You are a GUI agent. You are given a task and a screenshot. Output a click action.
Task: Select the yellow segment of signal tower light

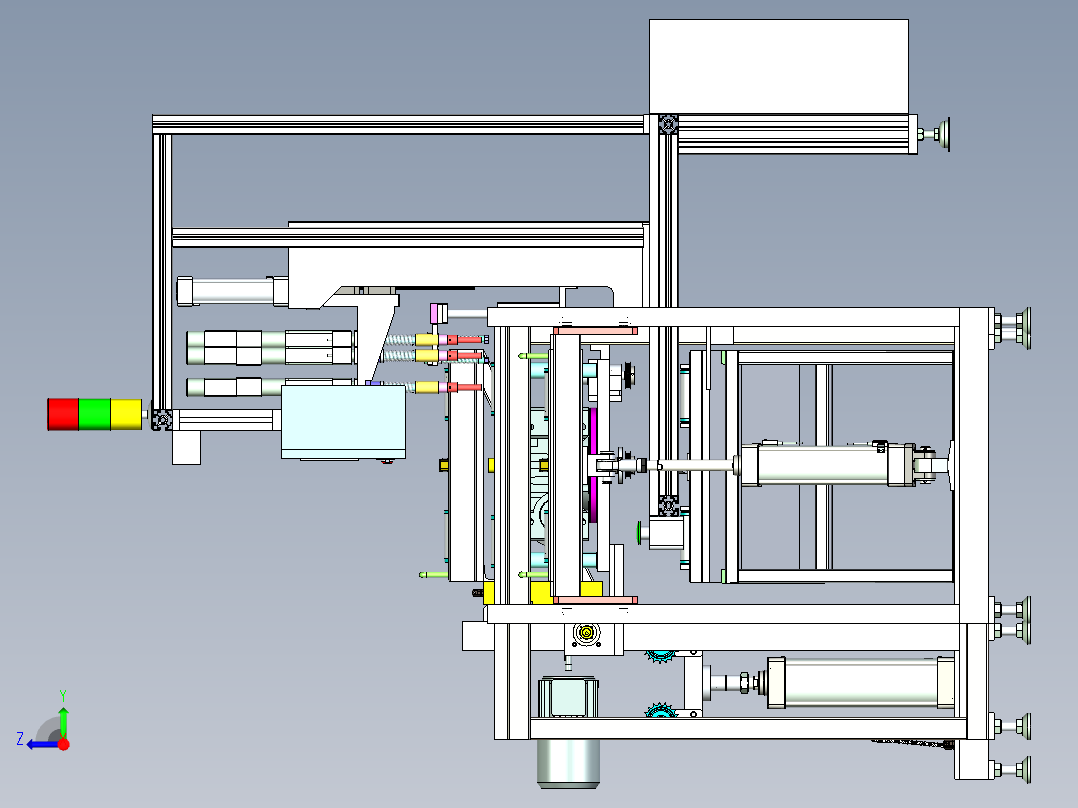tap(126, 414)
